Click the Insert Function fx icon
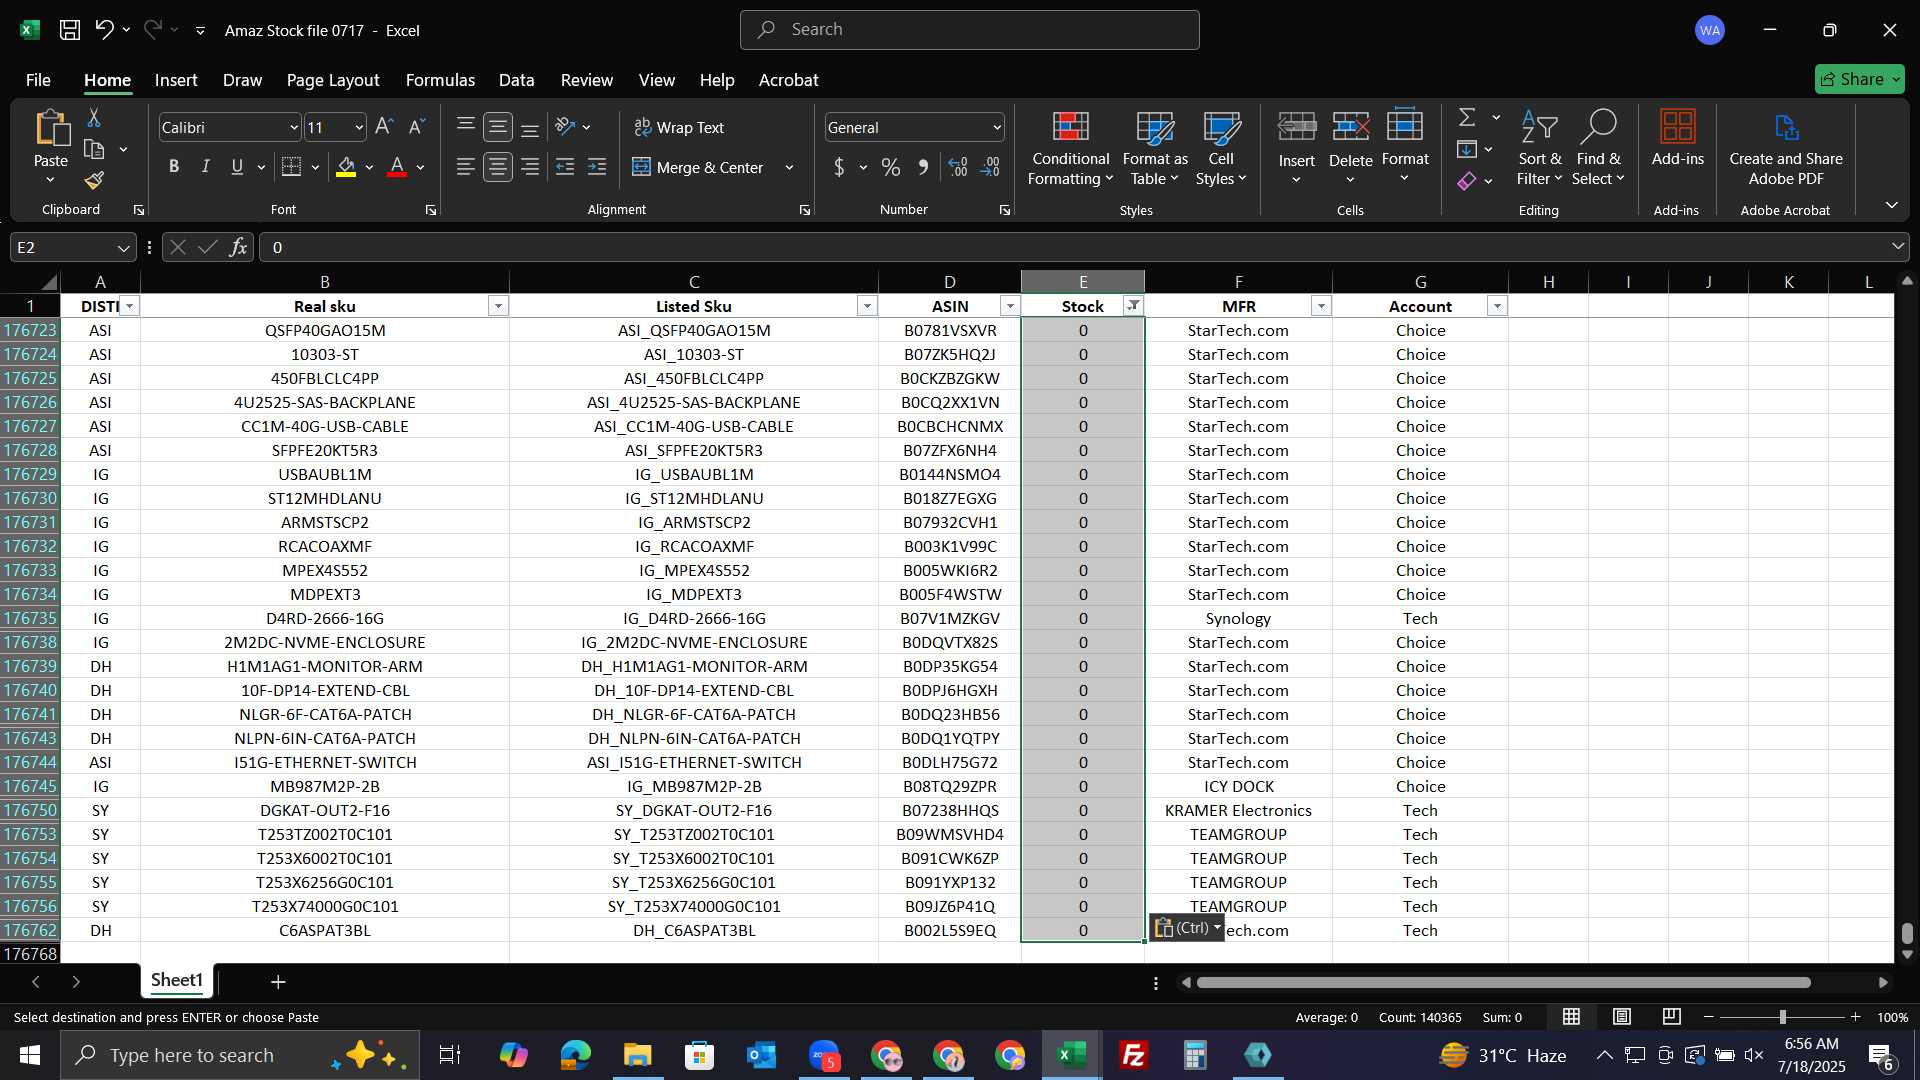This screenshot has width=1920, height=1080. pyautogui.click(x=238, y=247)
